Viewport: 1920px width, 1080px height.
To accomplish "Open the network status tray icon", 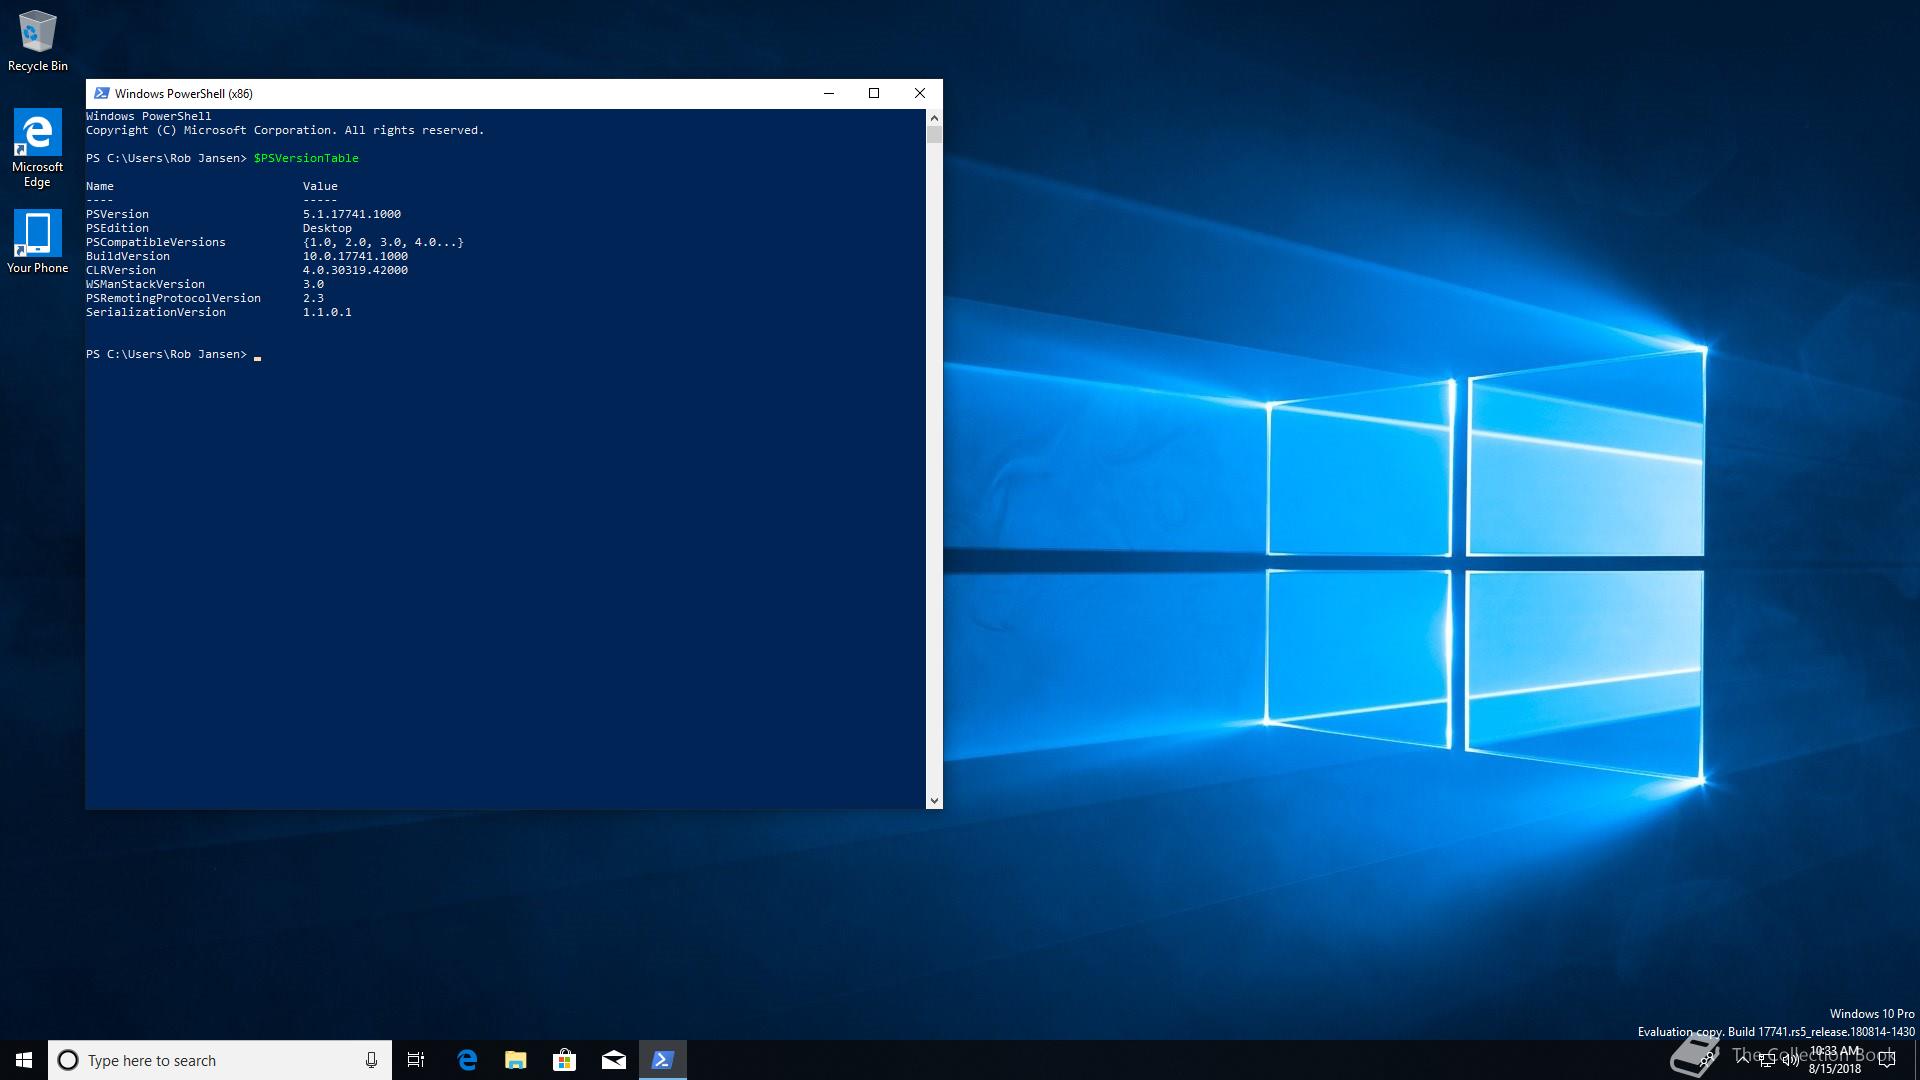I will click(1767, 1060).
